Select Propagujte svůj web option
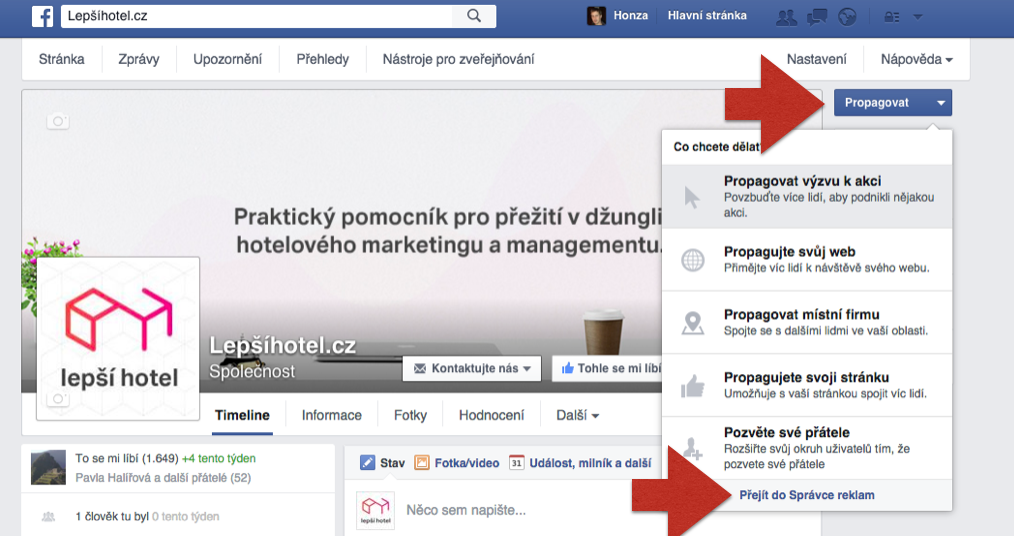The width and height of the screenshot is (1014, 536). click(807, 259)
